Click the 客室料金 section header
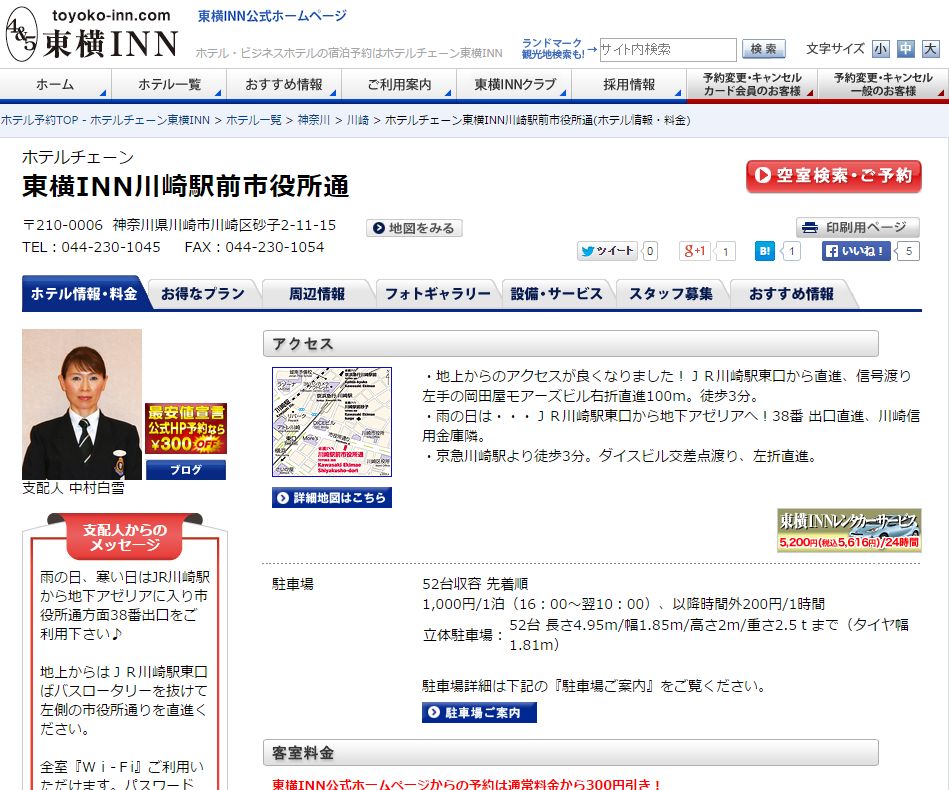 pyautogui.click(x=571, y=752)
